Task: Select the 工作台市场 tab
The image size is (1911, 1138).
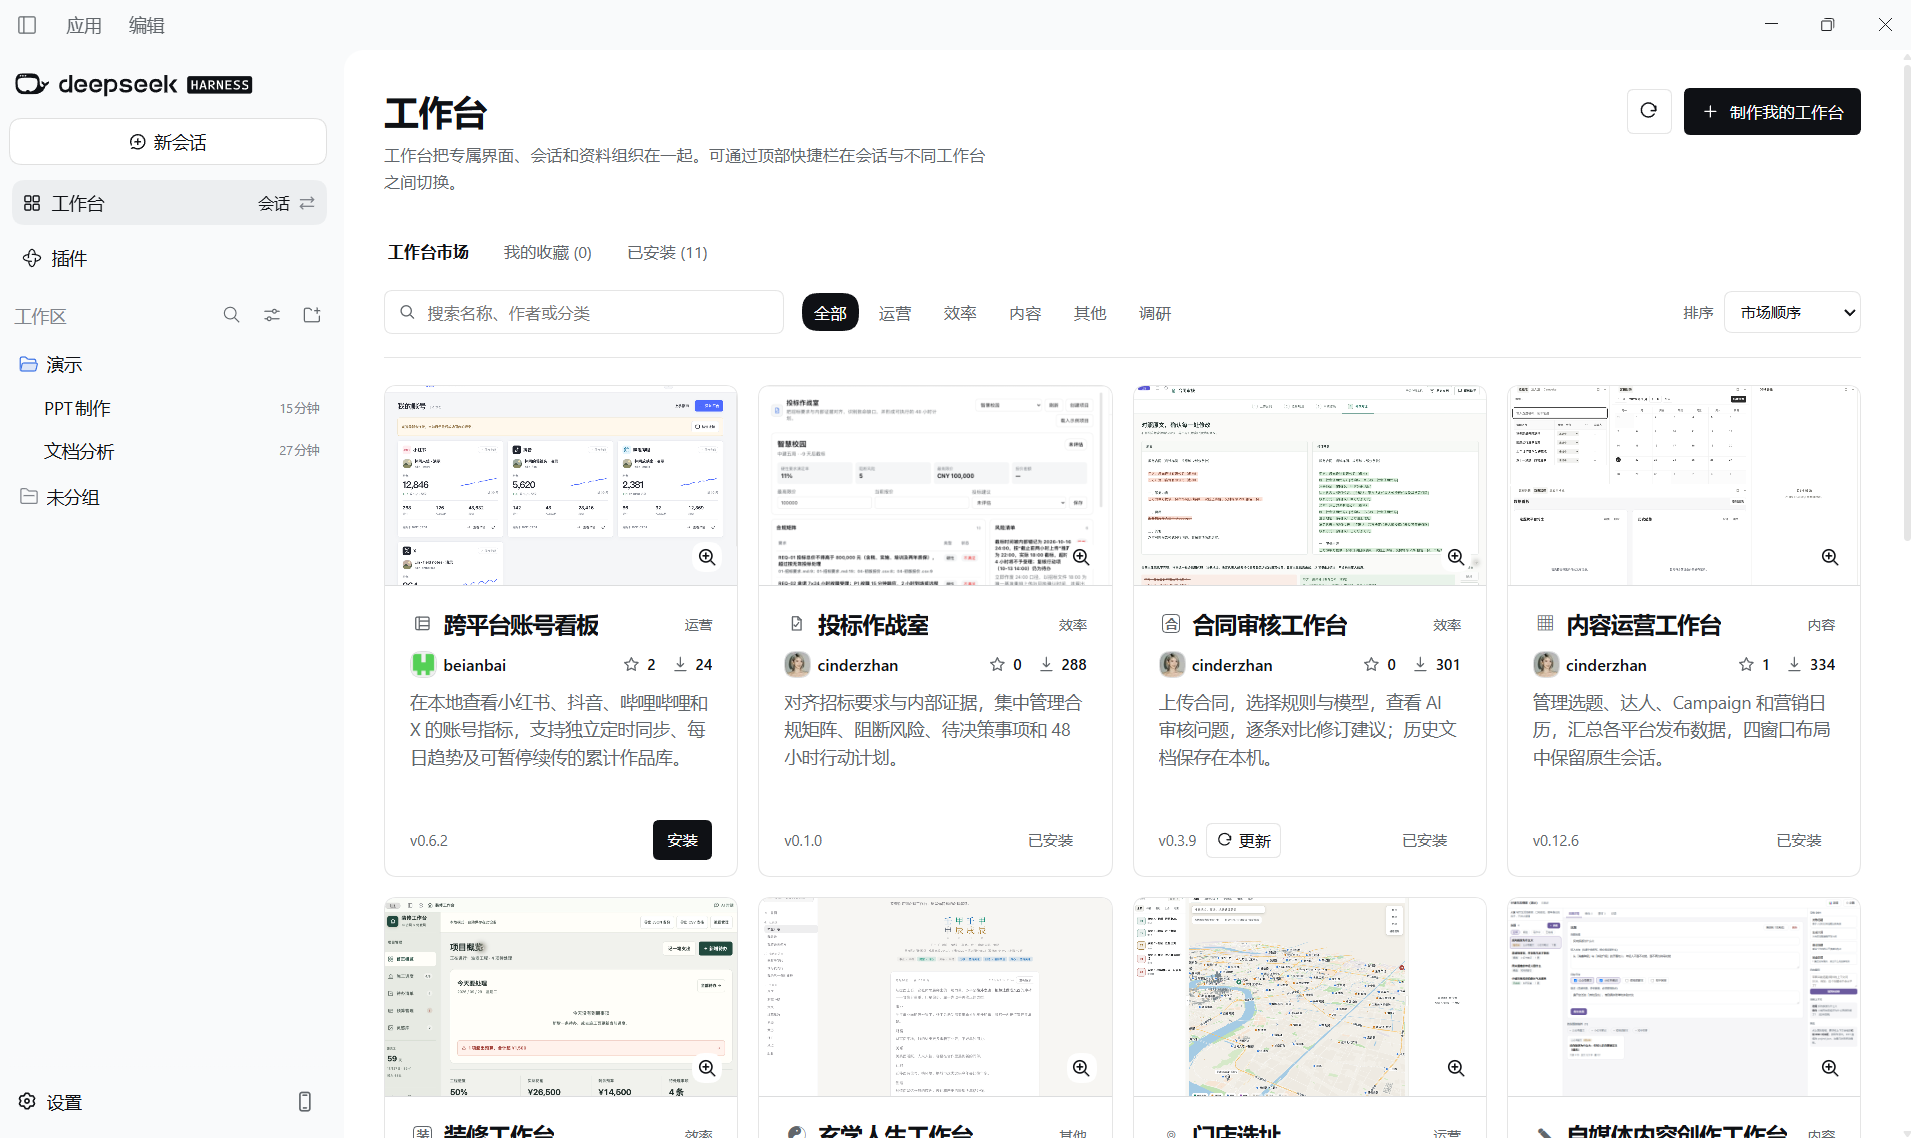Action: 428,252
